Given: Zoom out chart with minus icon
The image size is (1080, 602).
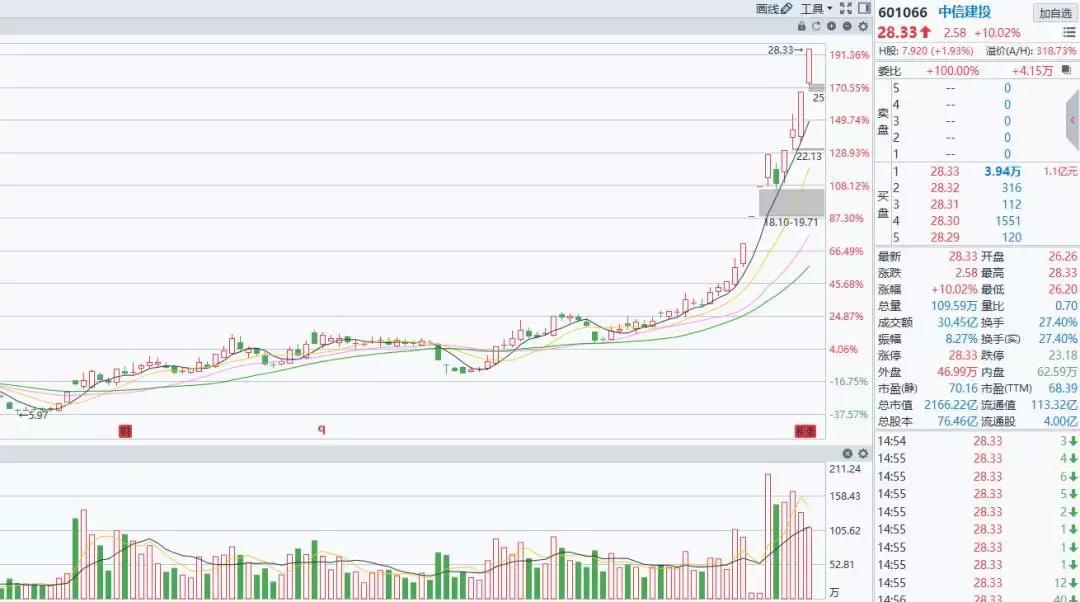Looking at the screenshot, I should 847,26.
